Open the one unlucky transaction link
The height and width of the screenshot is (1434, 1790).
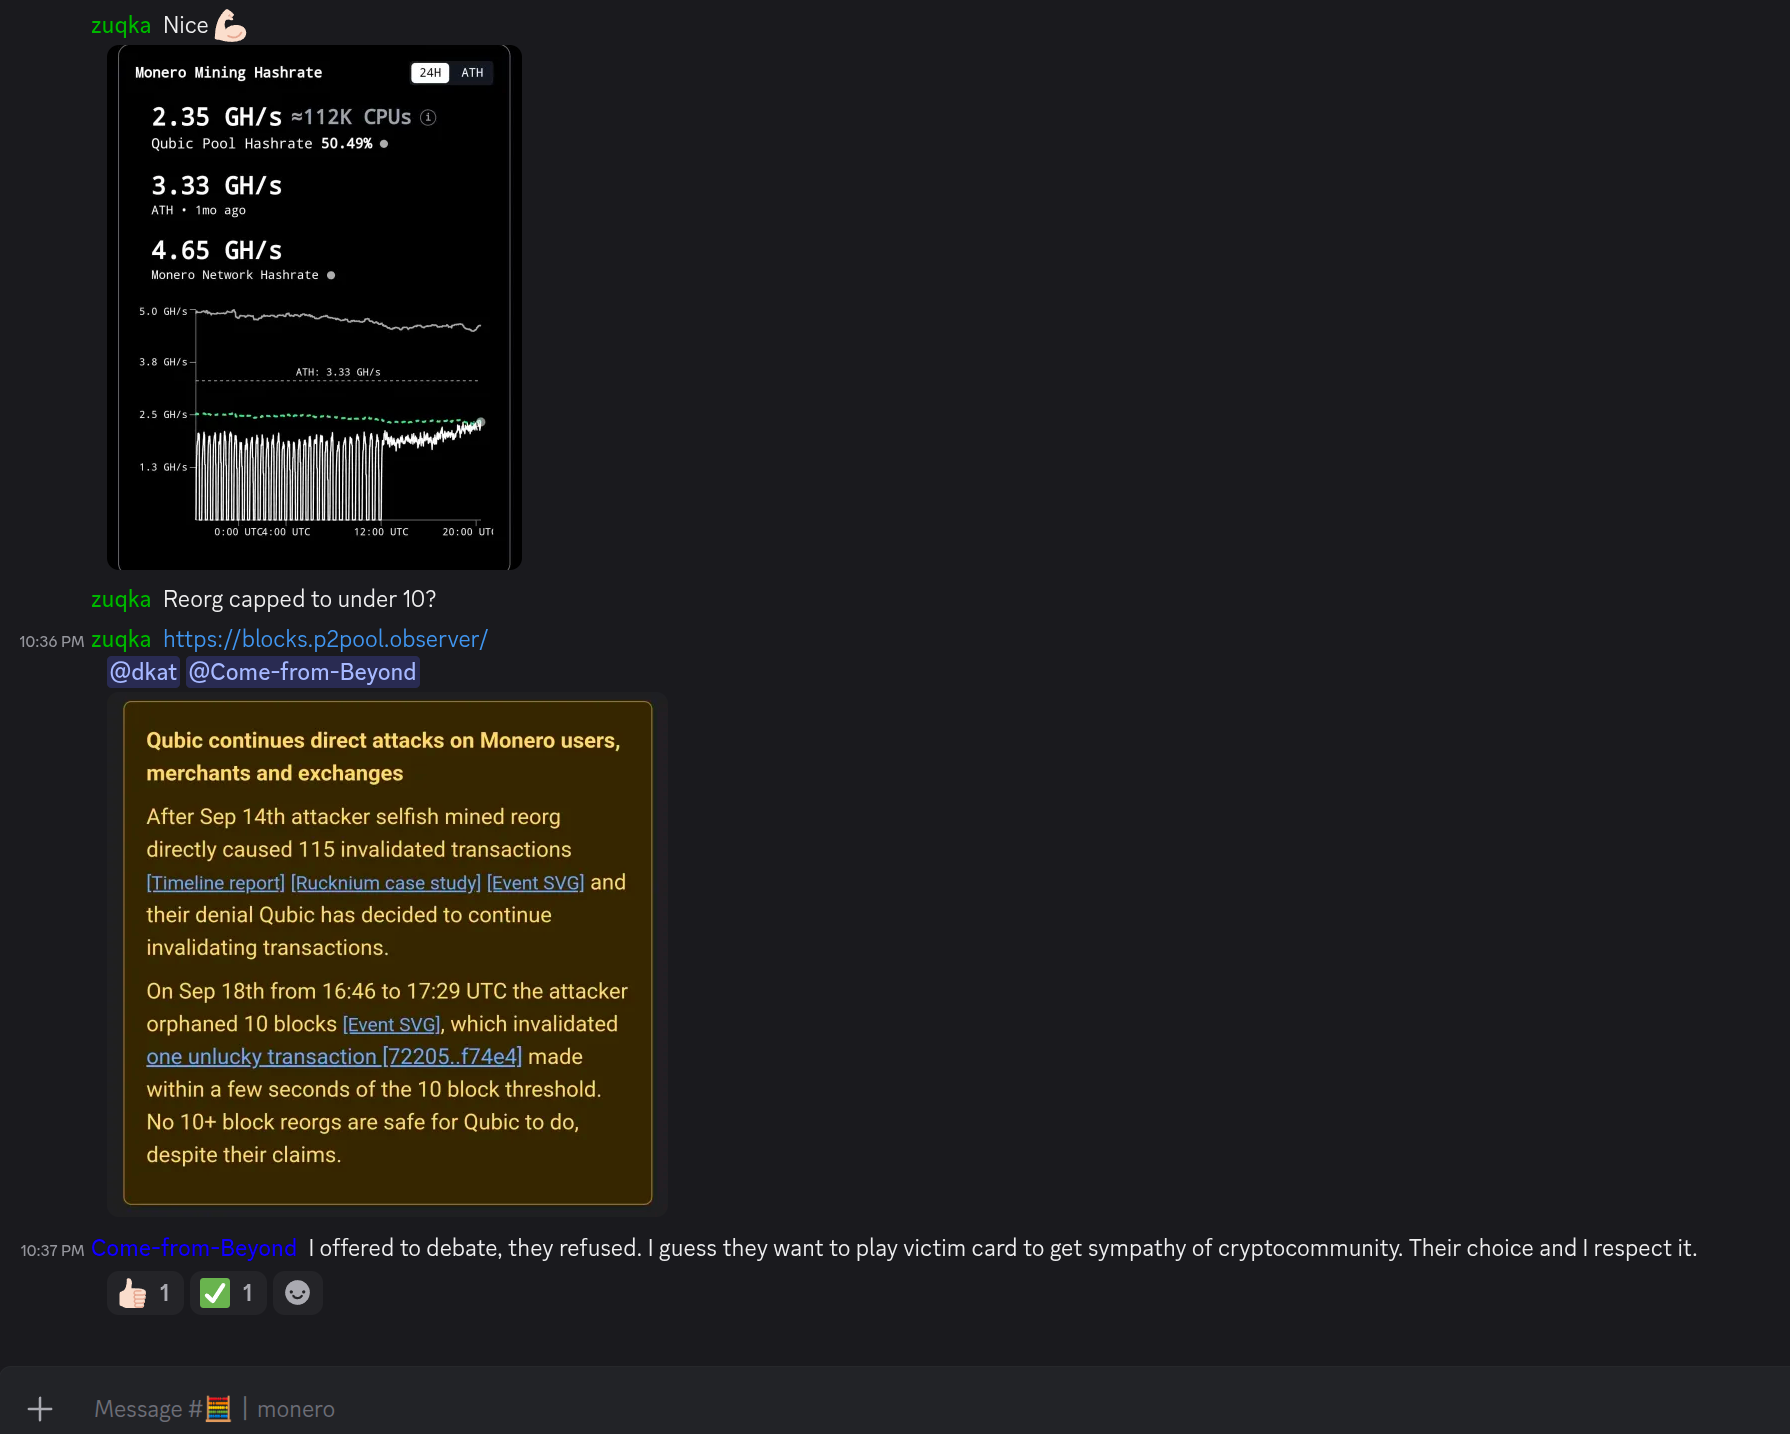point(334,1057)
